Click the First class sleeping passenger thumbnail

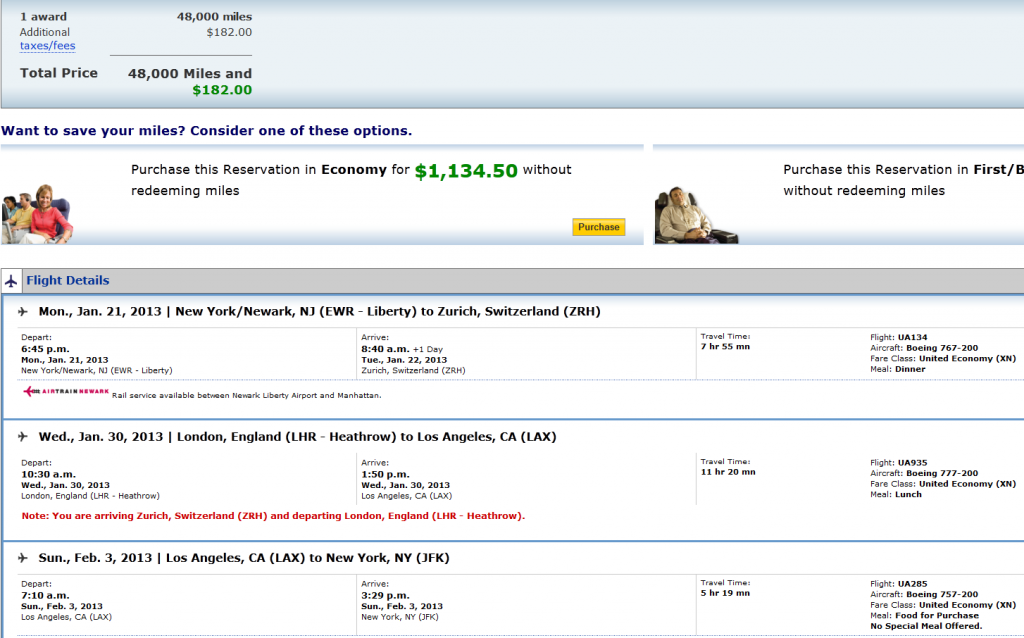696,215
